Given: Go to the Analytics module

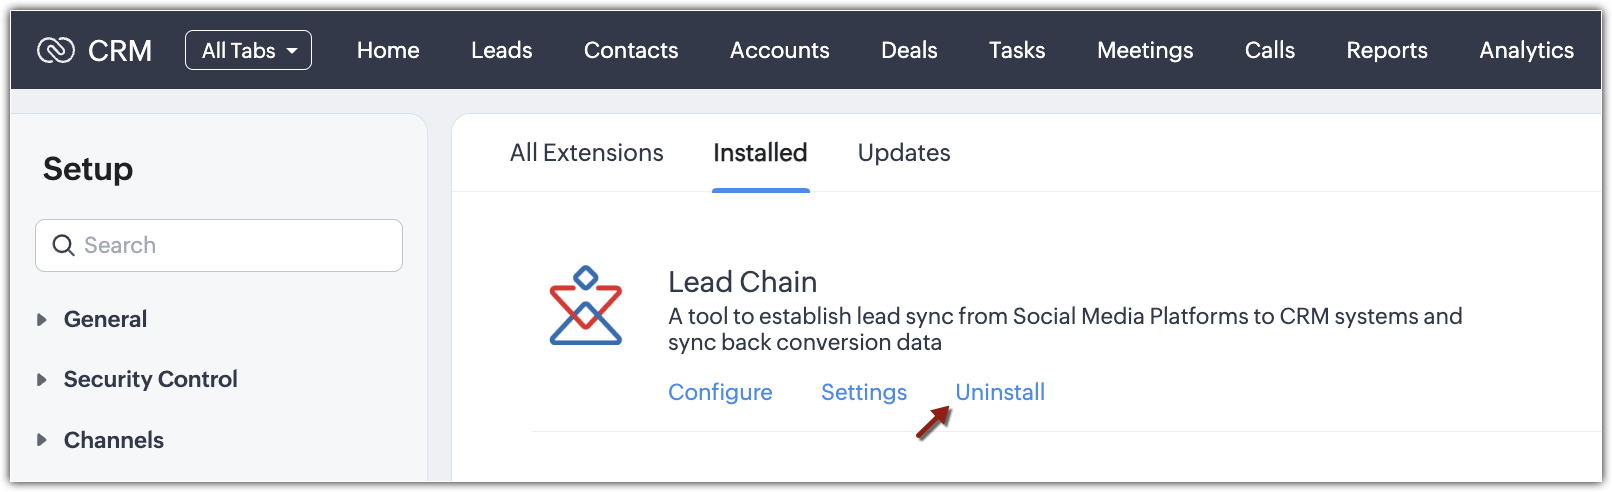Looking at the screenshot, I should (x=1526, y=50).
